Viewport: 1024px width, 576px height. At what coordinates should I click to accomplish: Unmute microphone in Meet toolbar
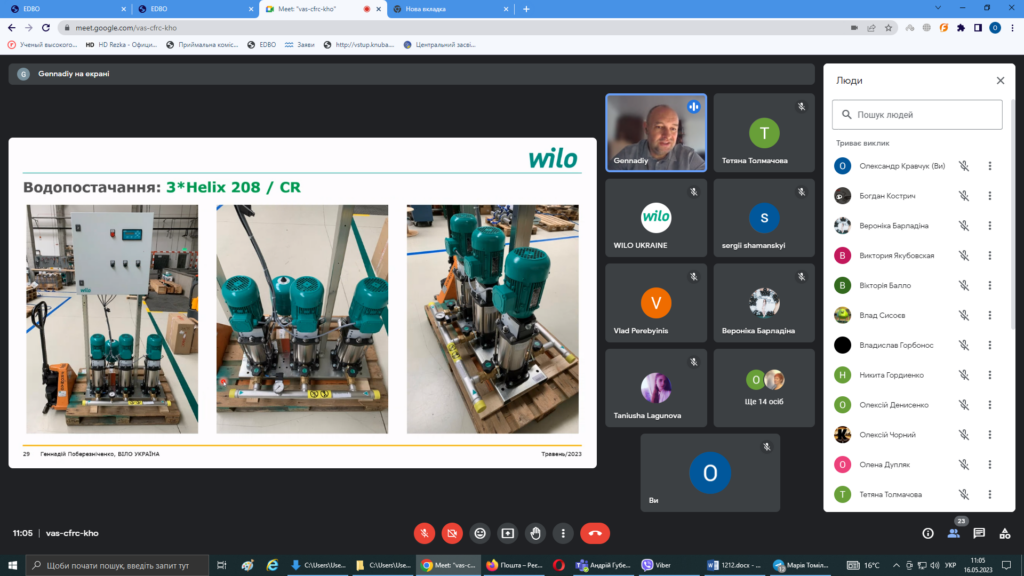(424, 534)
